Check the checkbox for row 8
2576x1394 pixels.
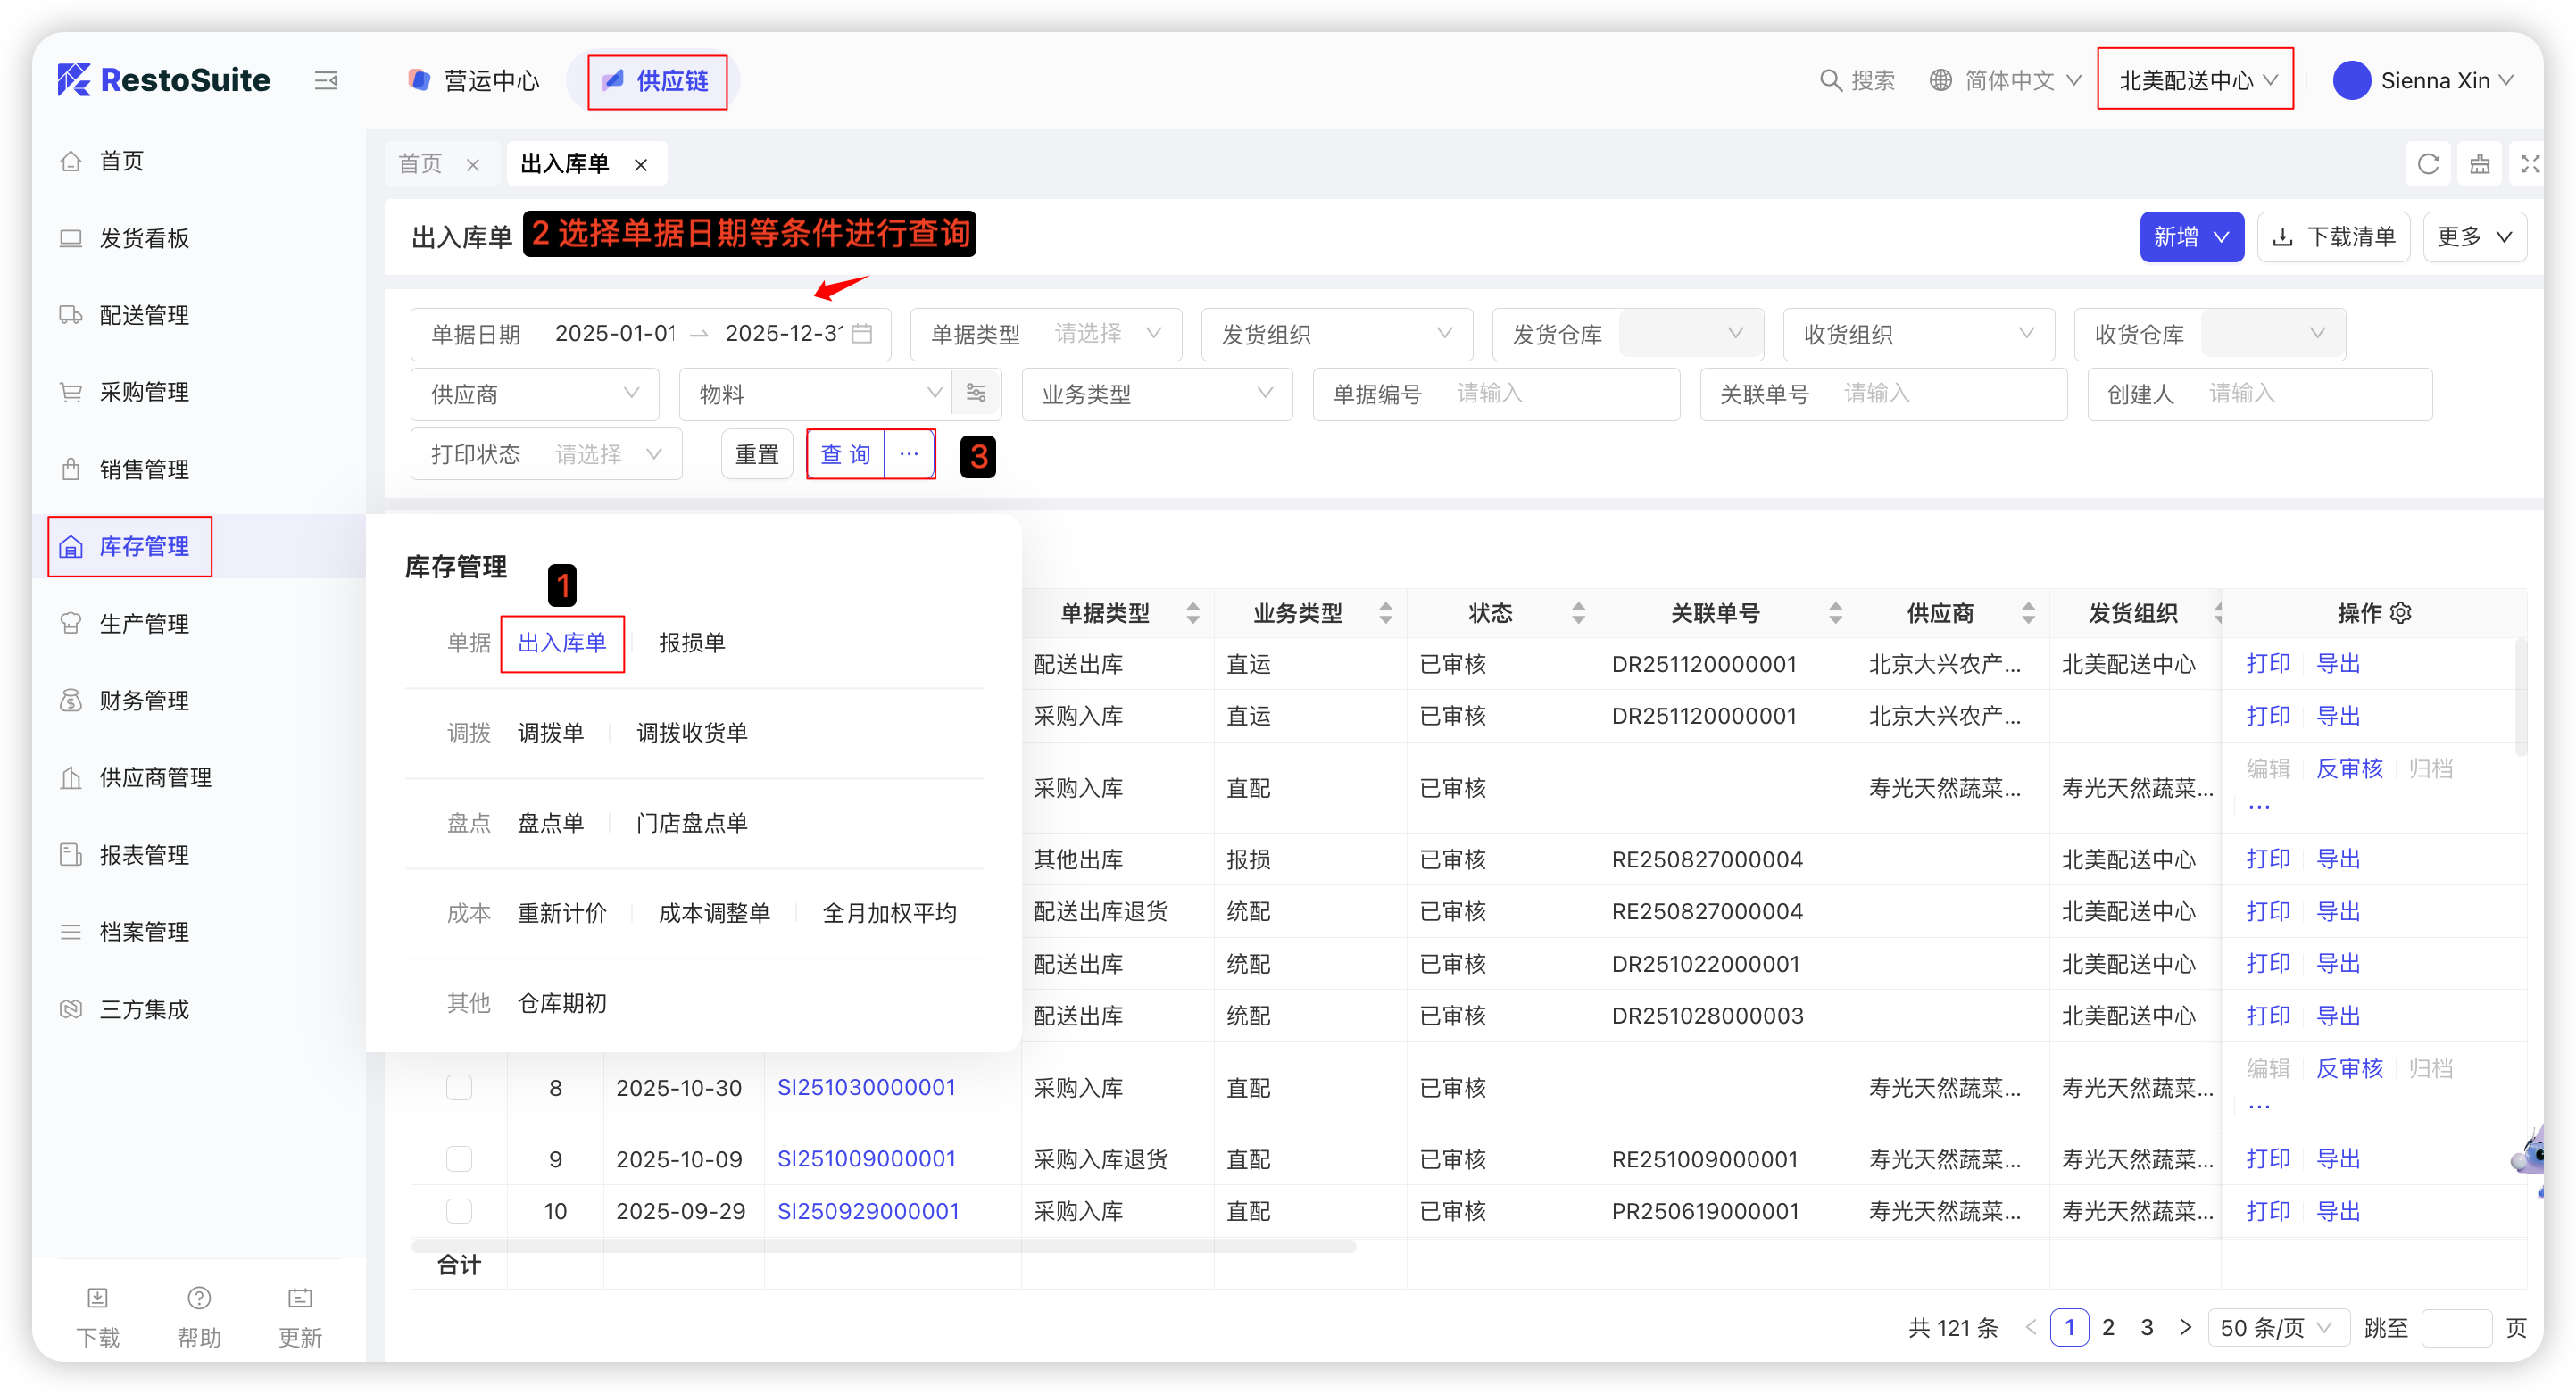(x=459, y=1087)
